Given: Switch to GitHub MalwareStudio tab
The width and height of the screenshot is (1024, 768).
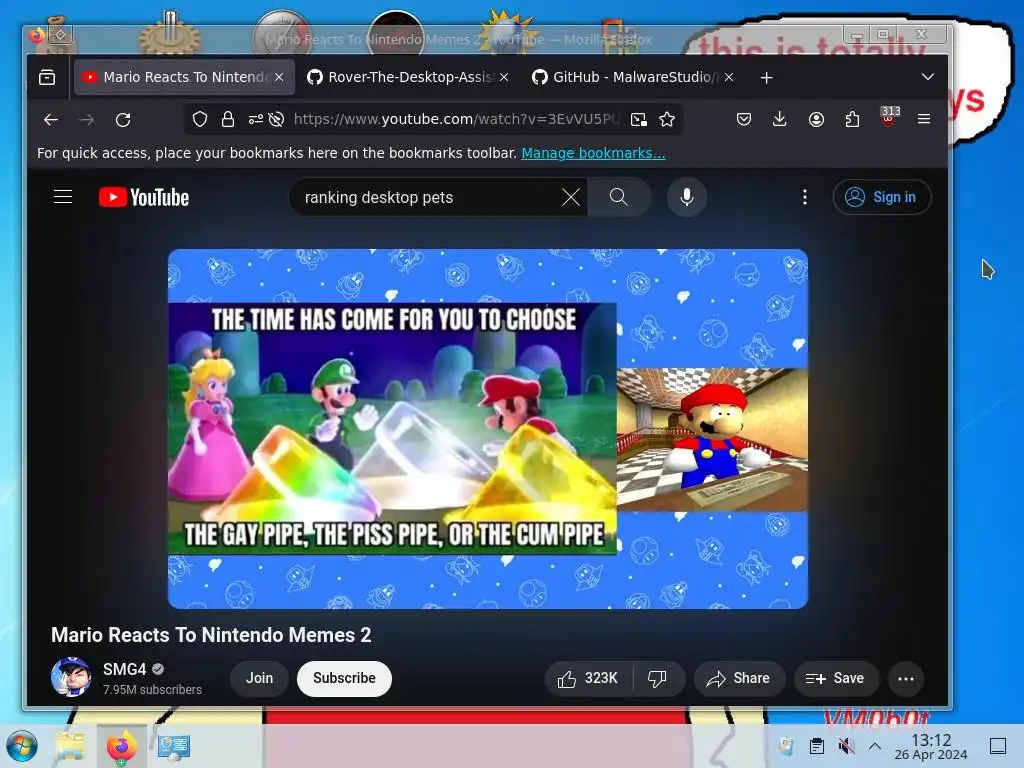Looking at the screenshot, I should point(634,77).
